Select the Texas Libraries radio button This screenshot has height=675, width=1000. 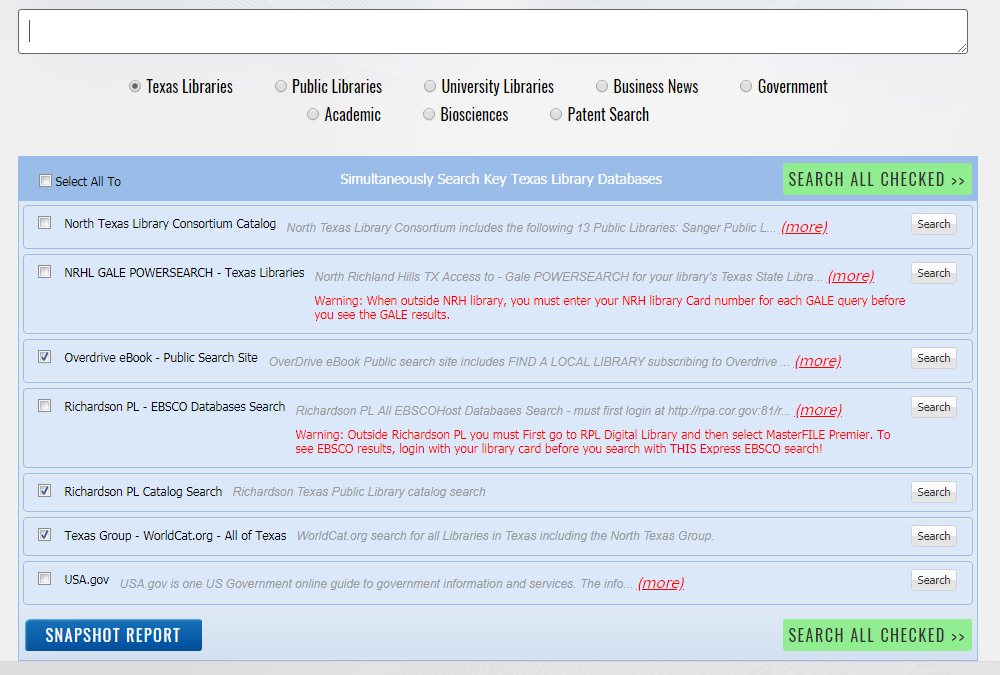click(x=135, y=86)
